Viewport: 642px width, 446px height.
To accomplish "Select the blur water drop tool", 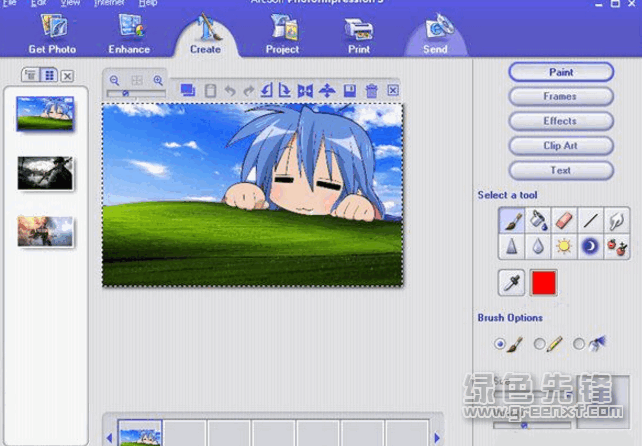I will pos(538,247).
